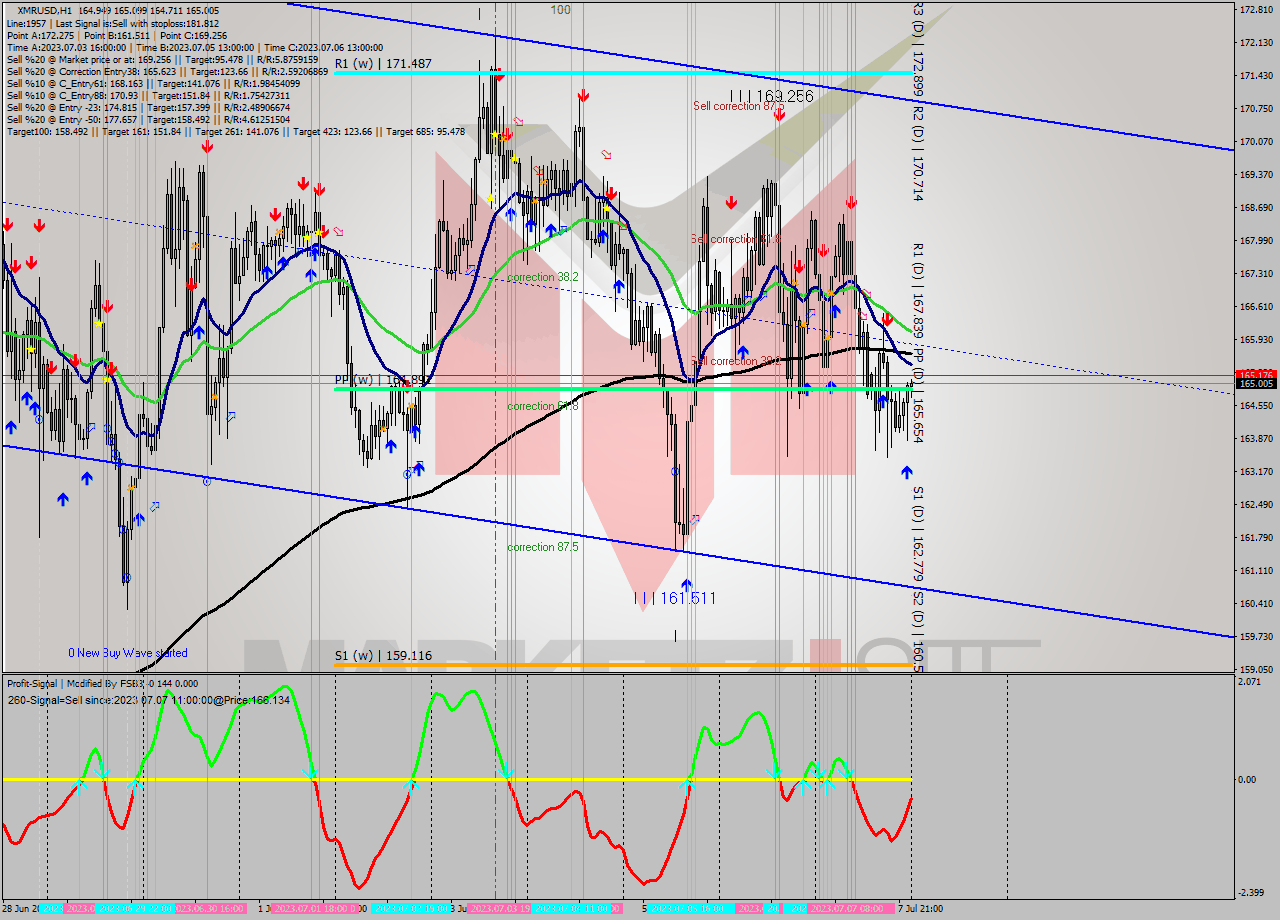
Task: Click the blue up arrow above 161.511 label
Action: click(687, 583)
